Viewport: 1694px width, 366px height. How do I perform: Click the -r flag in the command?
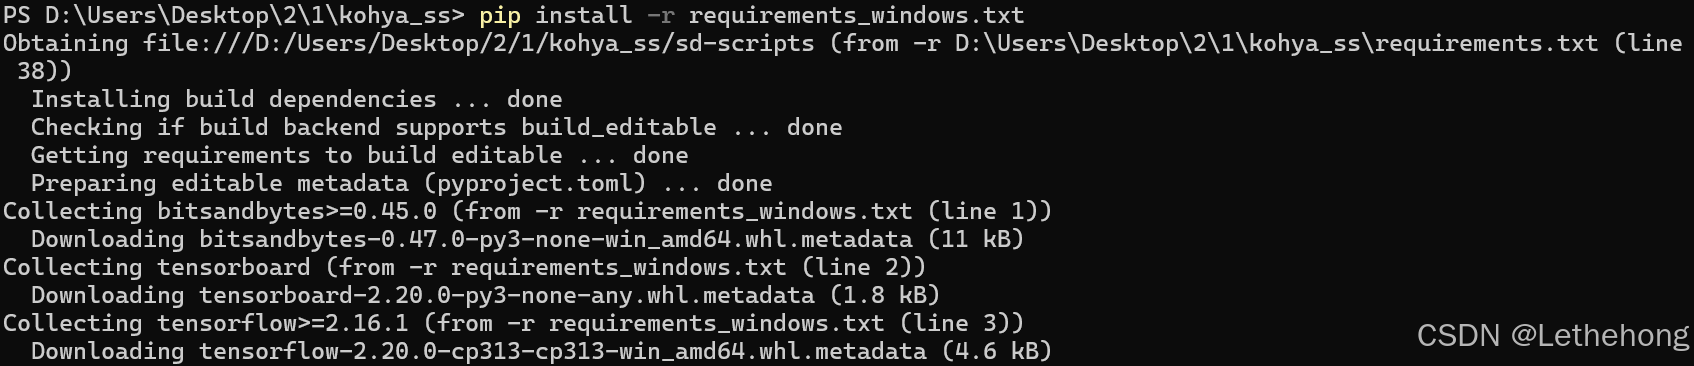click(660, 16)
